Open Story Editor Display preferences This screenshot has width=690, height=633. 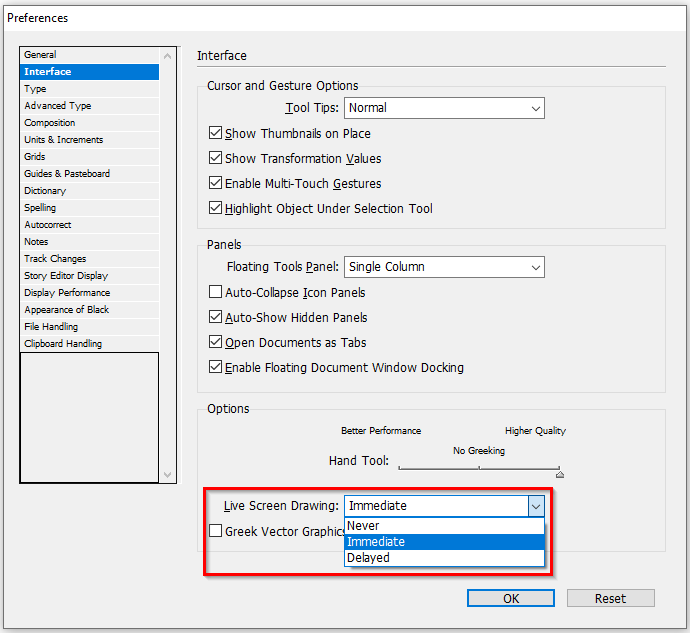(89, 276)
